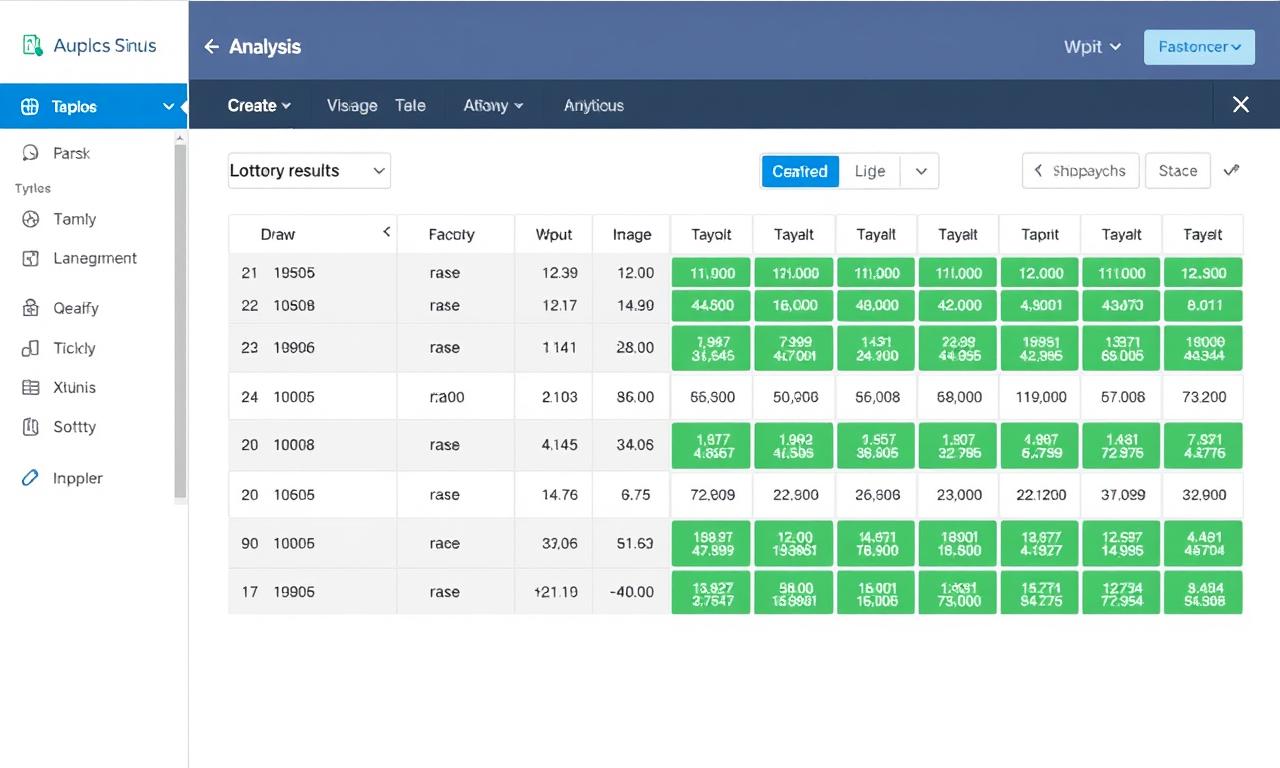The image size is (1280, 768).
Task: Click the Inppler pencil icon
Action: click(30, 478)
